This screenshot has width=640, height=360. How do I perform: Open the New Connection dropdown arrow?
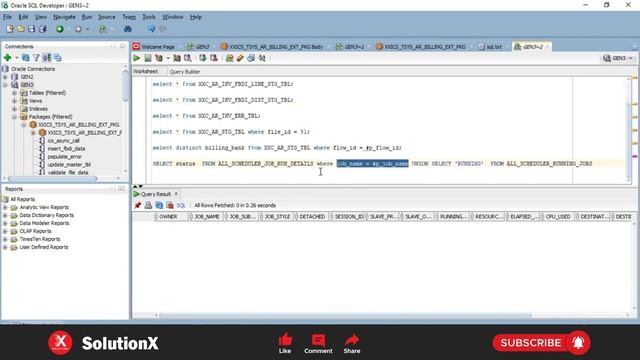point(17,58)
